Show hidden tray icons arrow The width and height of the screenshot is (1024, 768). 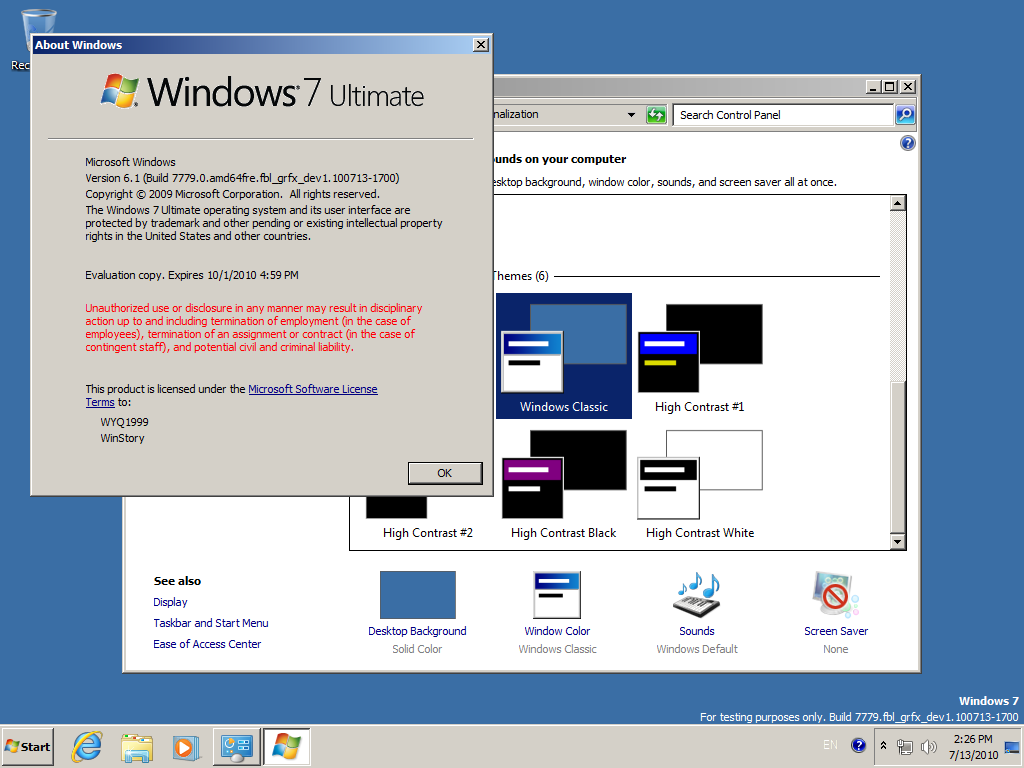tap(884, 745)
